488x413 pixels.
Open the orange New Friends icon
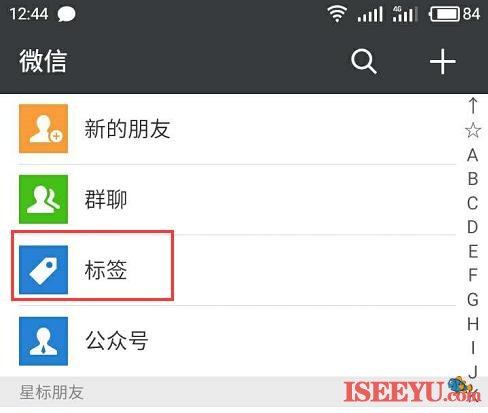click(x=43, y=129)
